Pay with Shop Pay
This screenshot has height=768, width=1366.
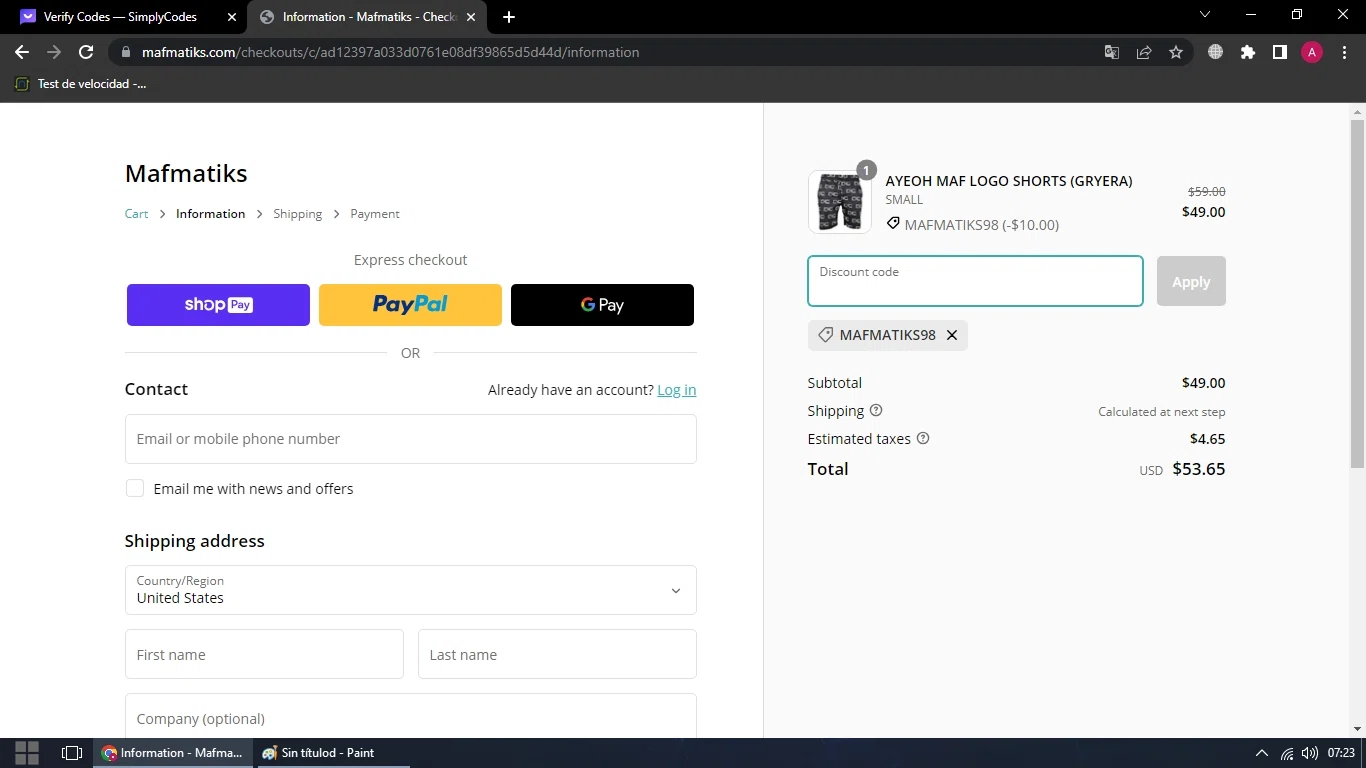[218, 305]
